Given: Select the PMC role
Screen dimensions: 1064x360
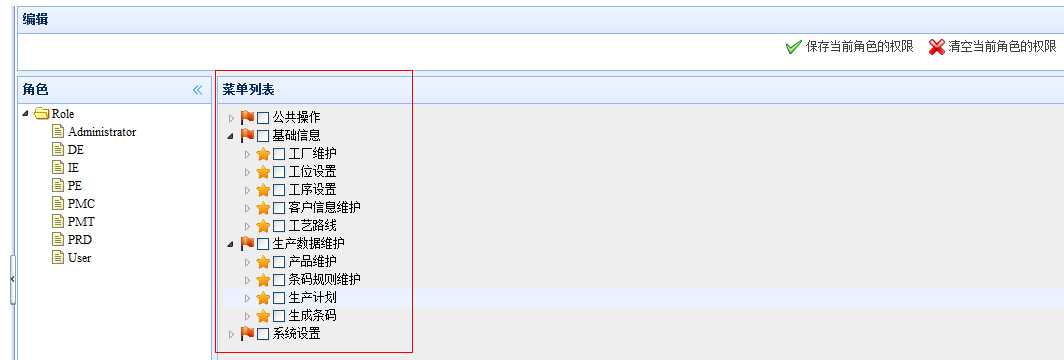Looking at the screenshot, I should (81, 203).
